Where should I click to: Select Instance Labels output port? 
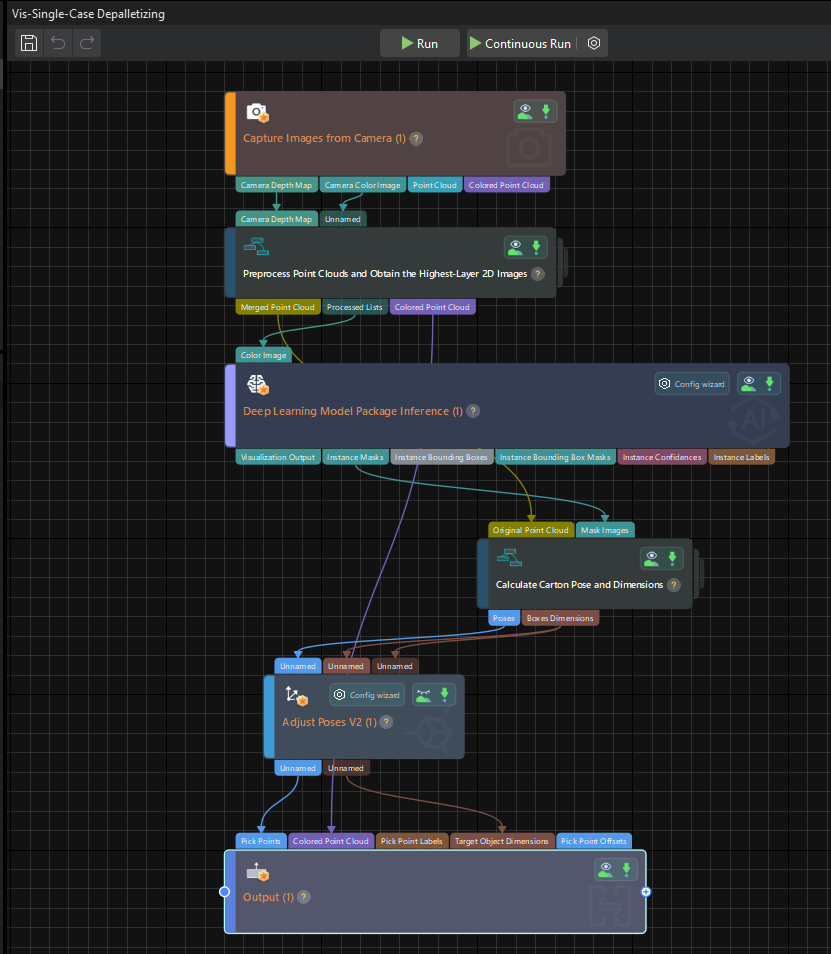pyautogui.click(x=742, y=457)
